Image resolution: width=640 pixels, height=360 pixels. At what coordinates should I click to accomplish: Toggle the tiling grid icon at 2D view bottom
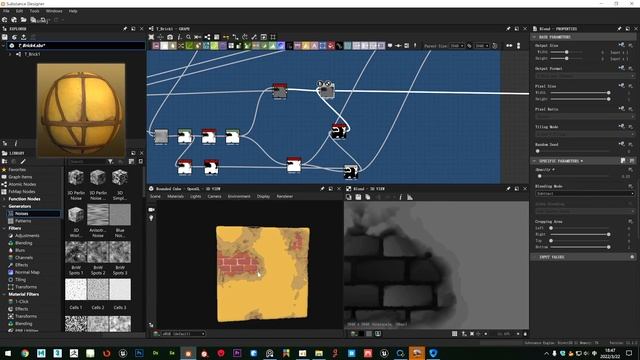tap(454, 334)
